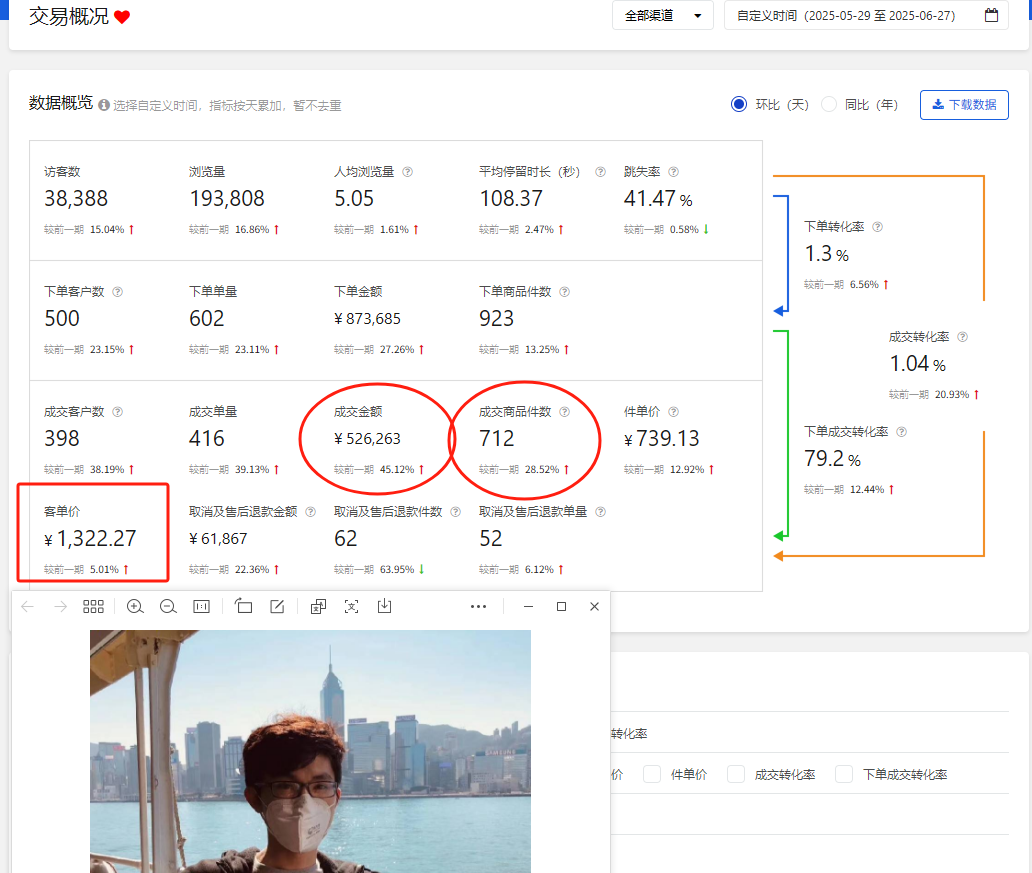
Task: Tick the 下单成交转化率 checkbox
Action: click(844, 774)
